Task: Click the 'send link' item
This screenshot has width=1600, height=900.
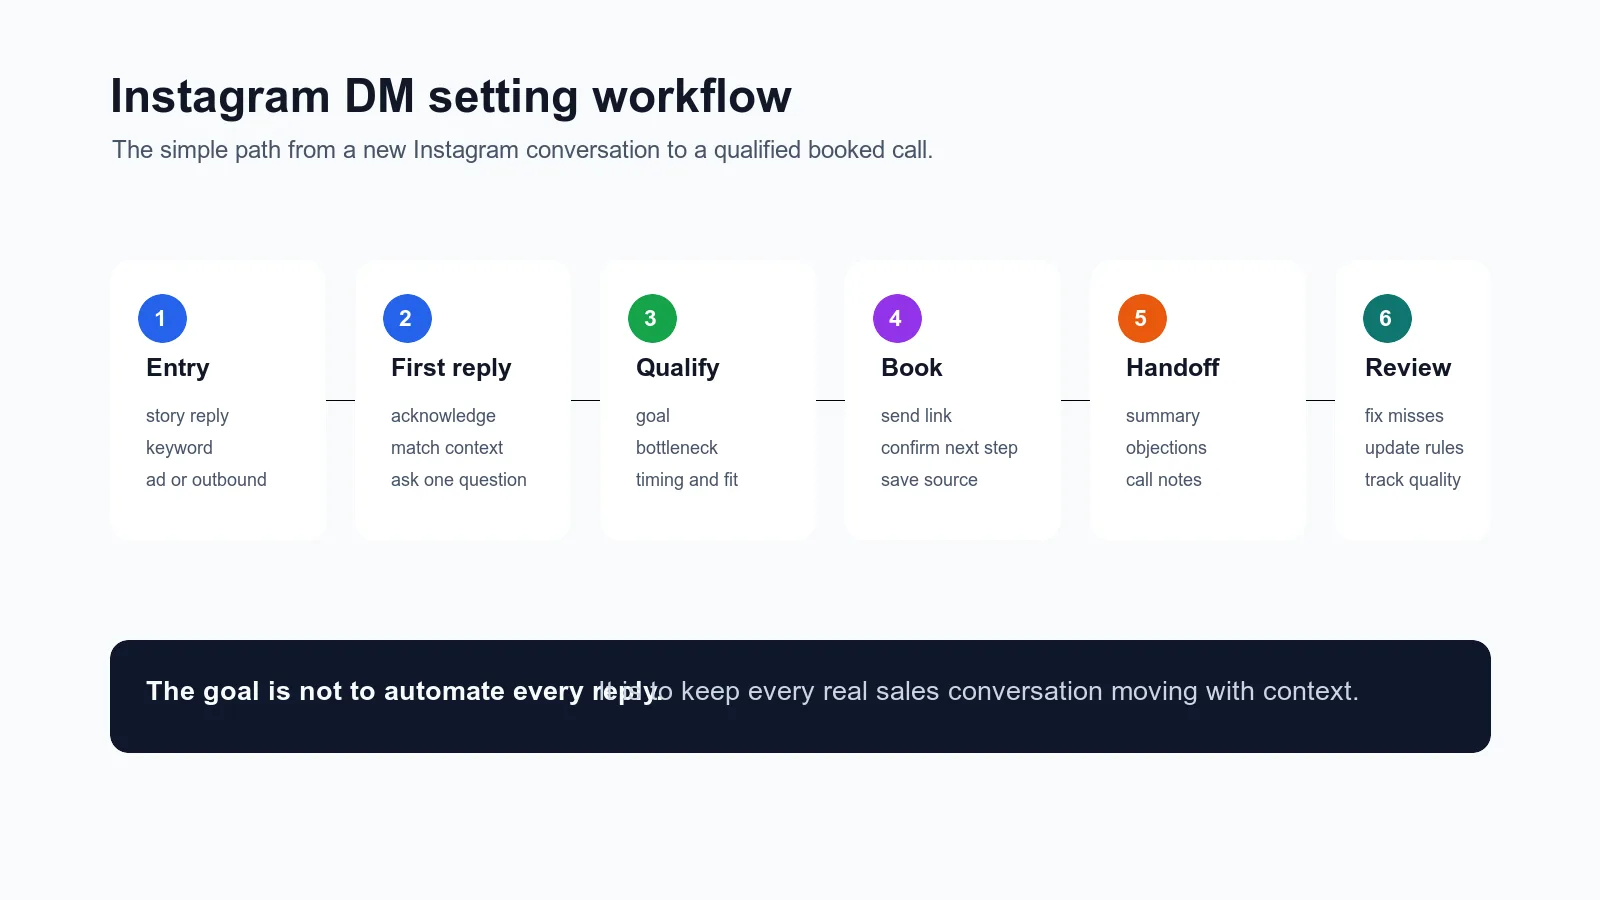Action: [916, 416]
